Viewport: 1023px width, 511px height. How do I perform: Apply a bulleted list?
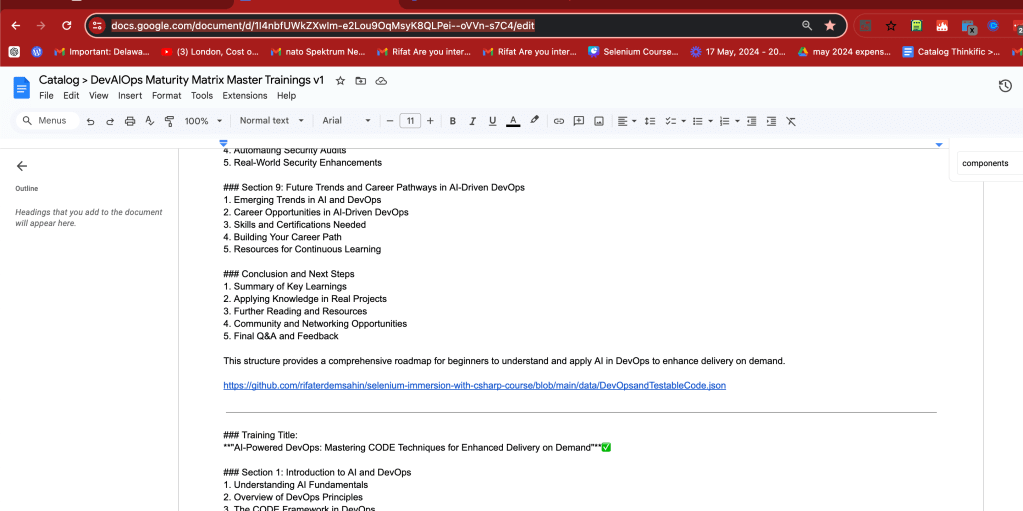pos(697,121)
